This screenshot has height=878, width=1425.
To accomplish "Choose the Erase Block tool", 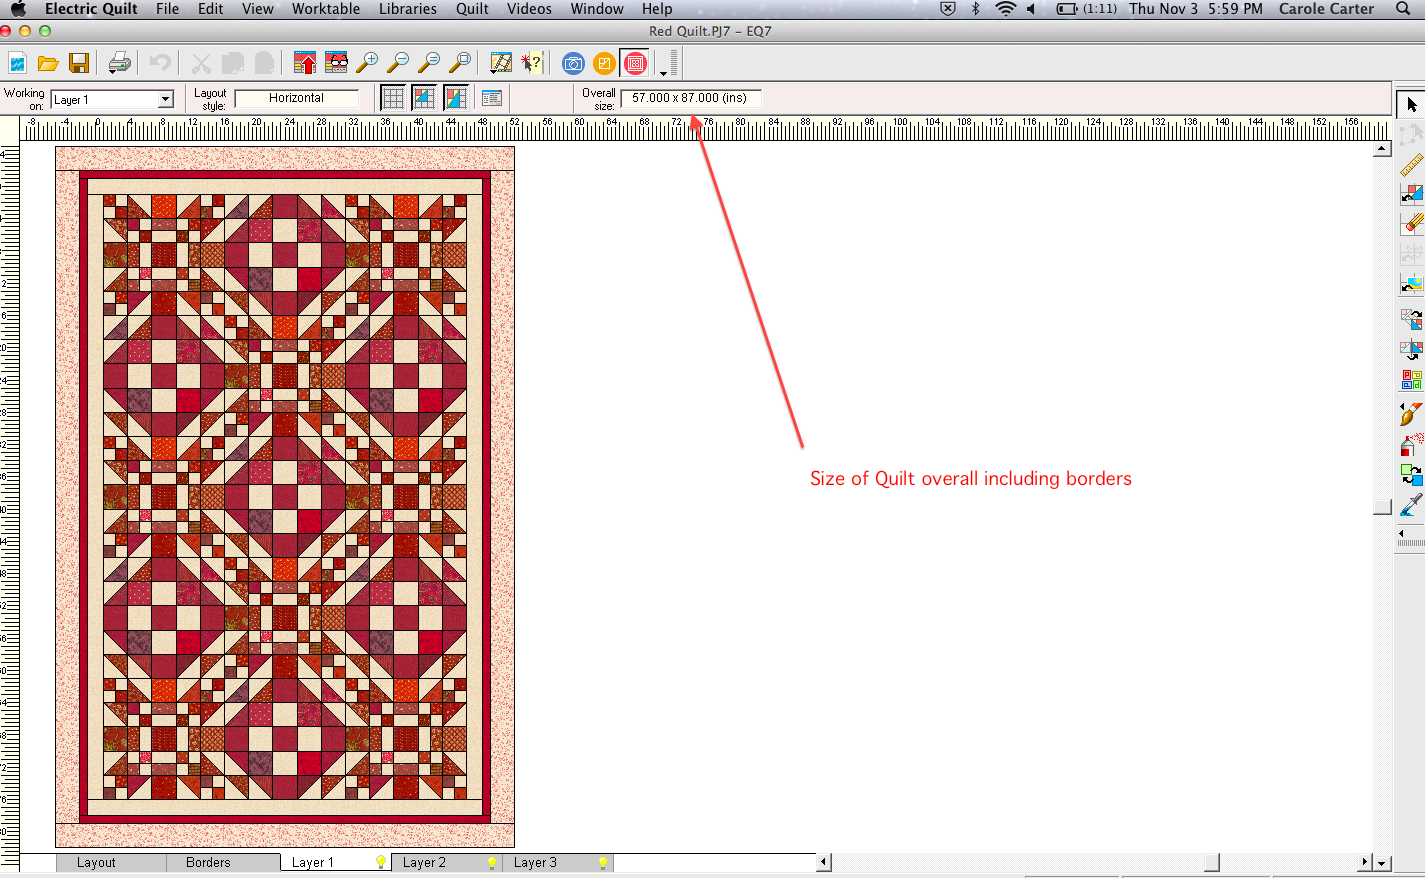I will (x=1411, y=224).
